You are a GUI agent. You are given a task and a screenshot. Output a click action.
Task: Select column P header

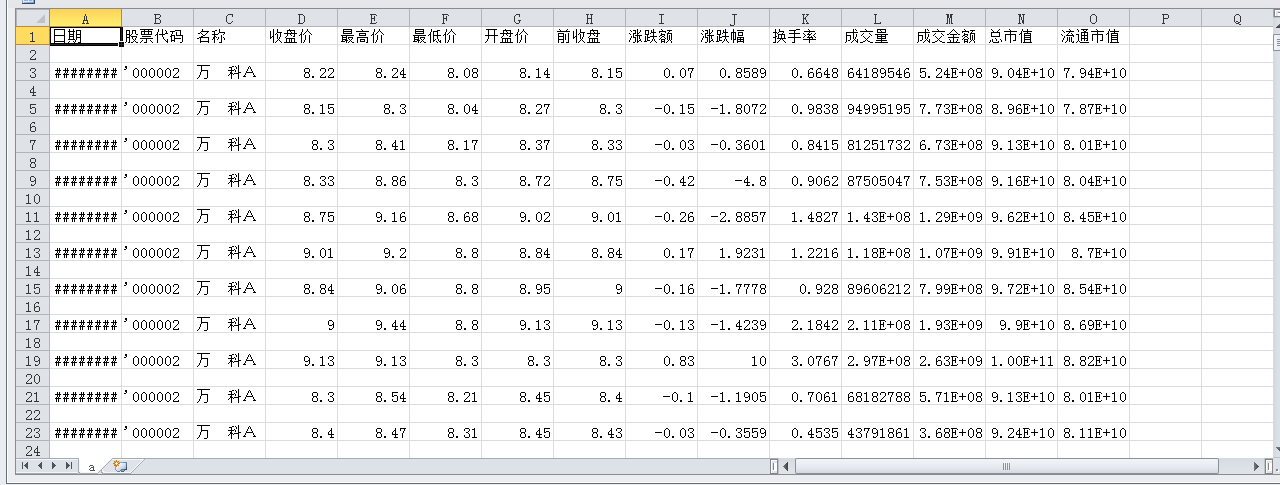(1165, 19)
